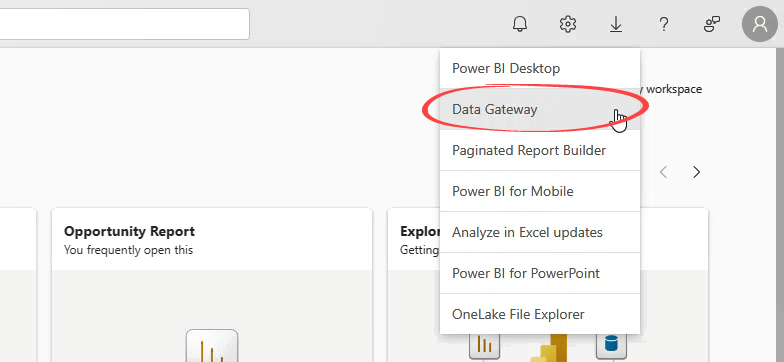Open the user account avatar

(x=760, y=24)
